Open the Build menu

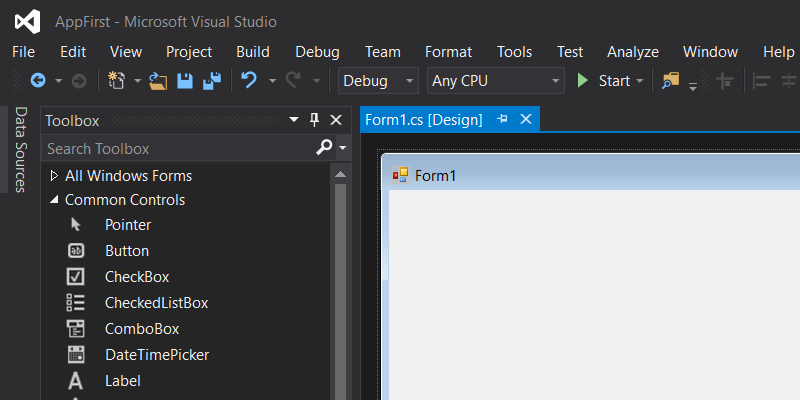click(x=253, y=52)
